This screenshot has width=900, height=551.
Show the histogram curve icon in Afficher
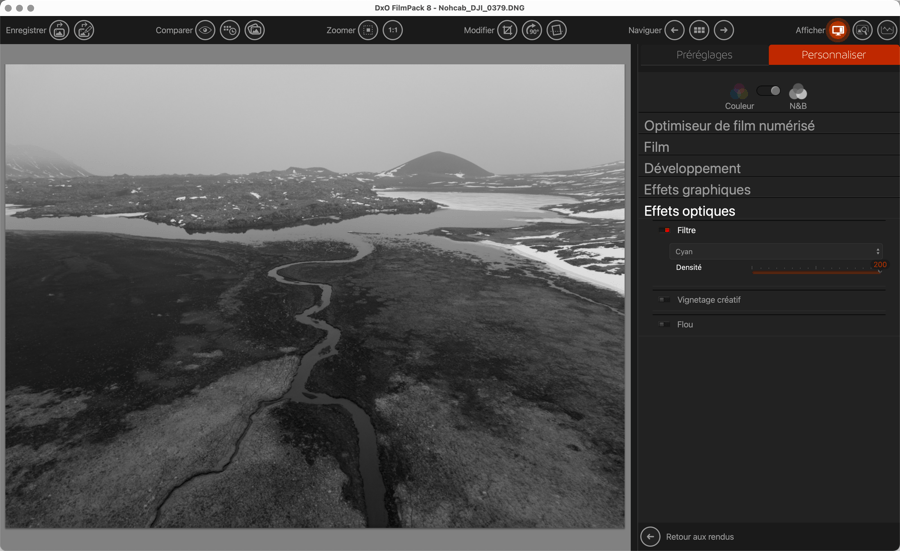pos(887,31)
